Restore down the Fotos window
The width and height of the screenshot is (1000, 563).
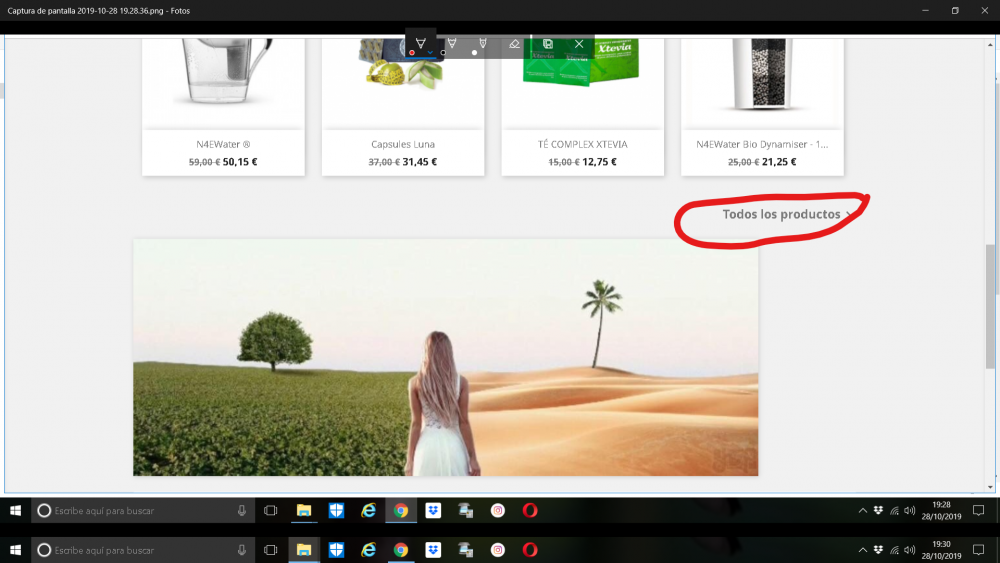955,10
